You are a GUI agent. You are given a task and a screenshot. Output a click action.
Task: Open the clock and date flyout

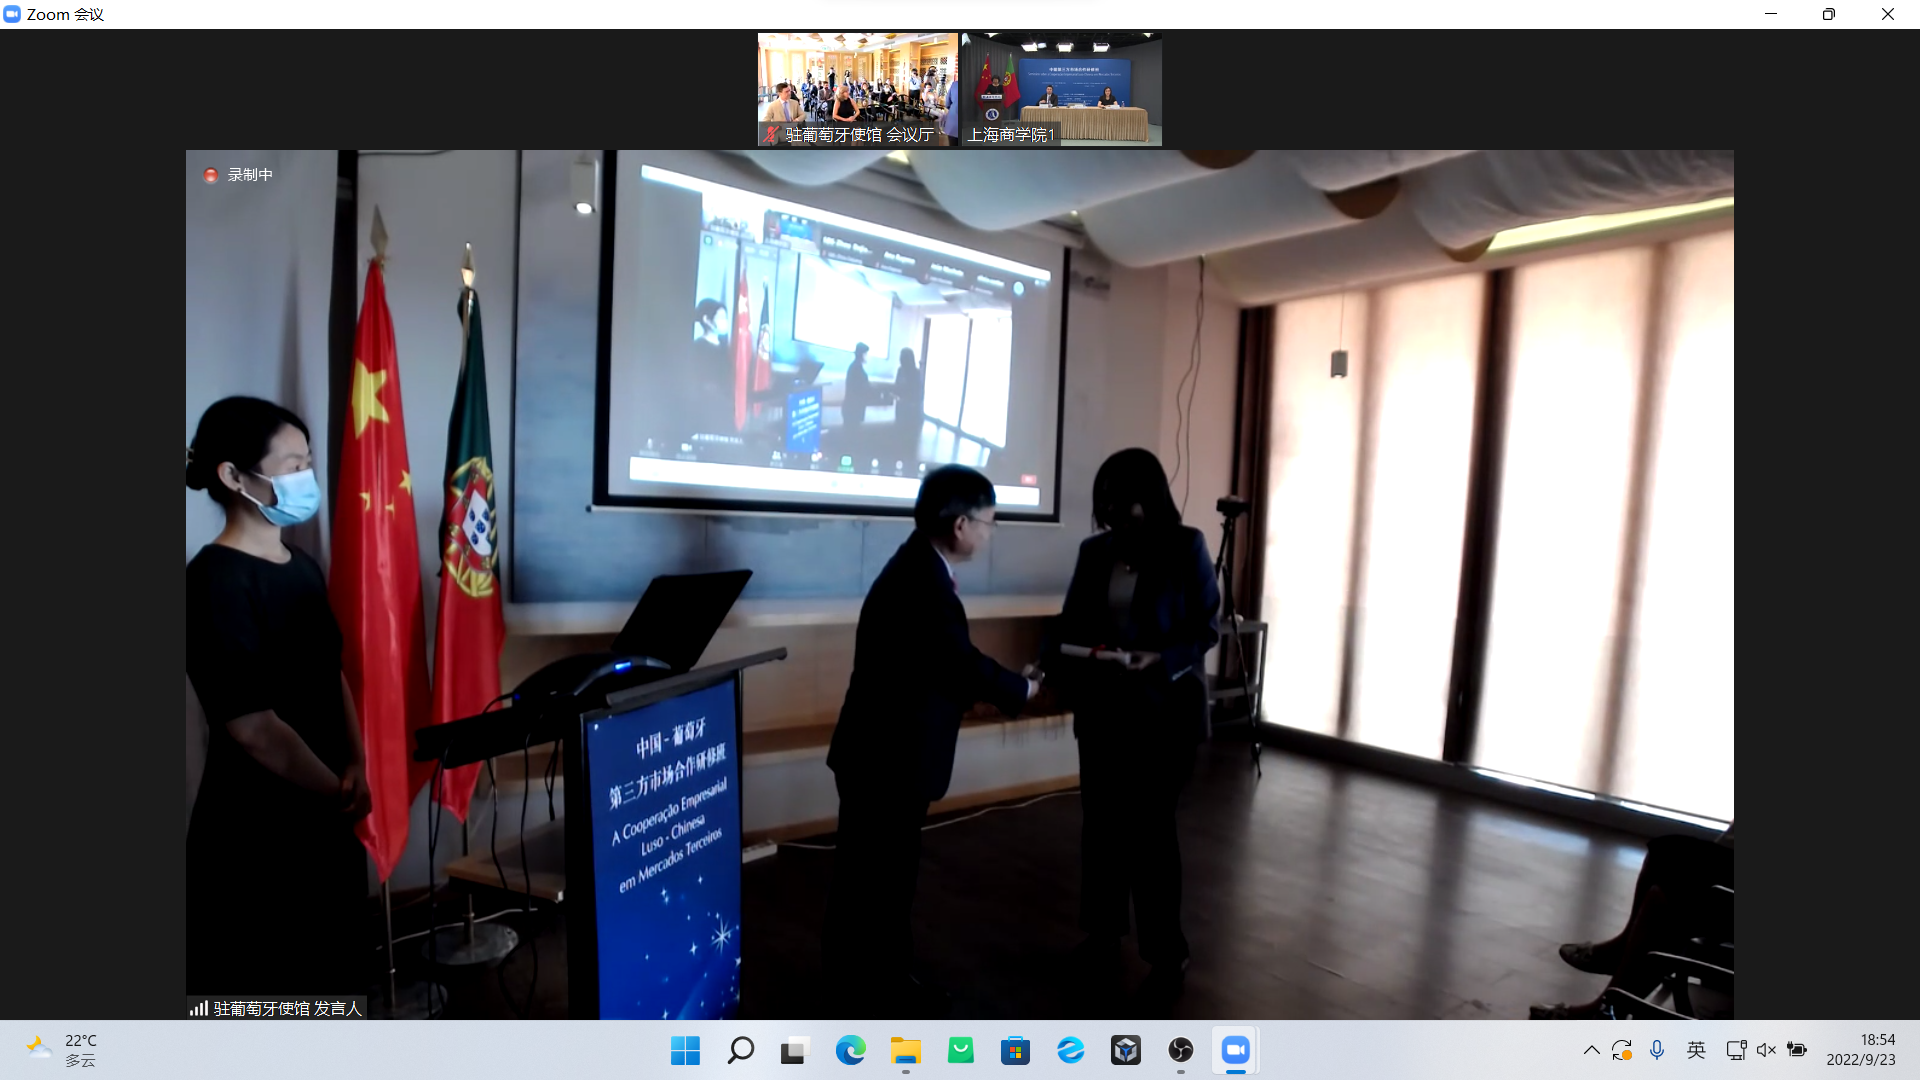1860,1050
